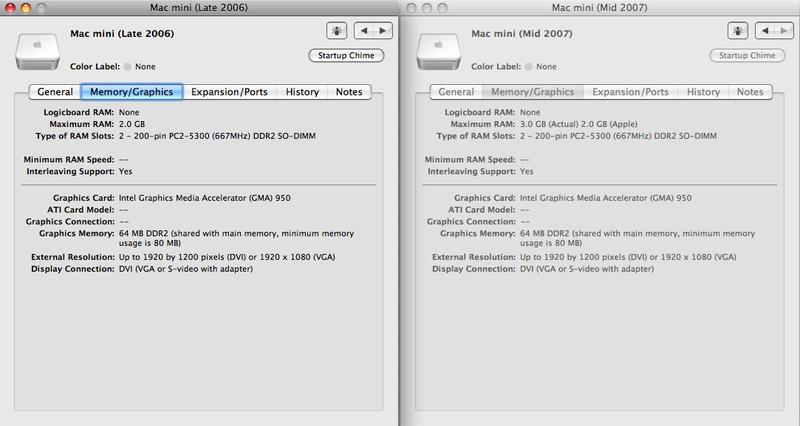The width and height of the screenshot is (800, 426).
Task: Click the bold heading 'Mac mini (Mid 2007)'
Action: point(522,34)
